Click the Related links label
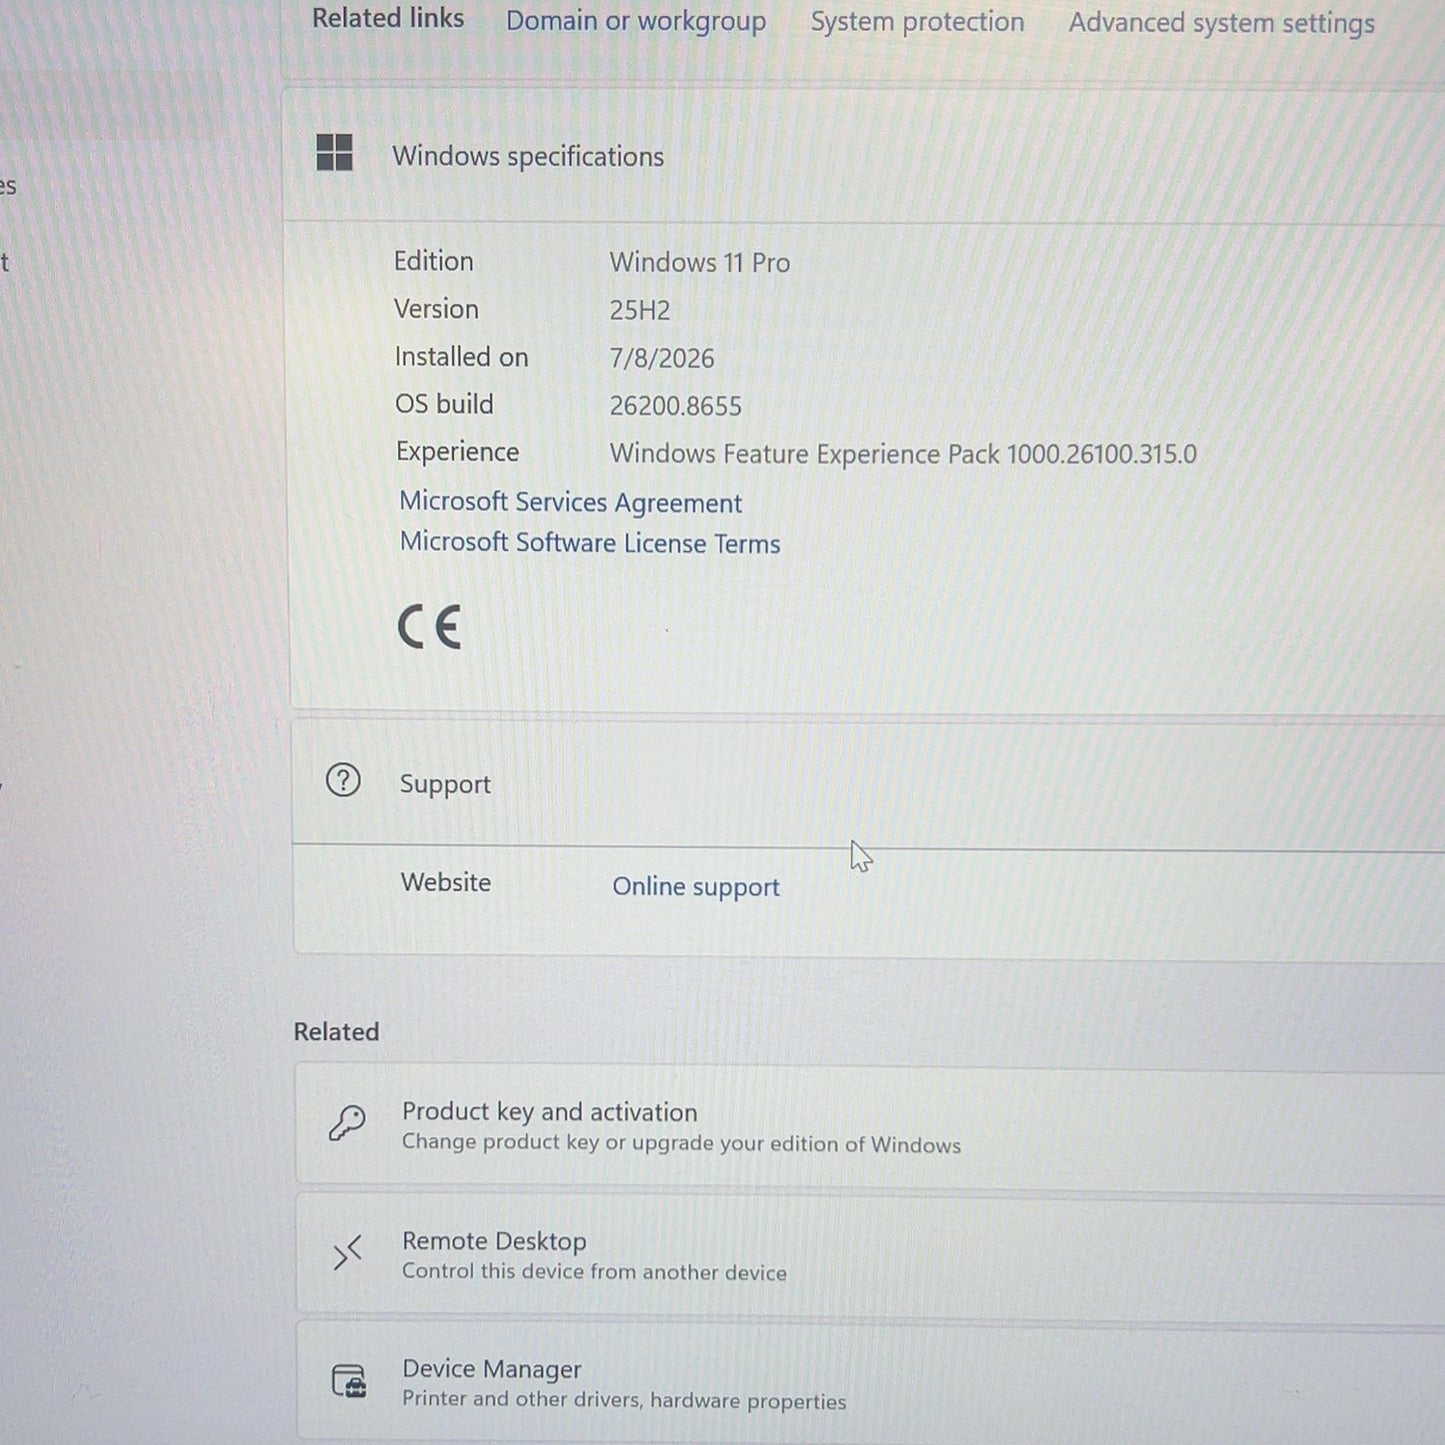Image resolution: width=1445 pixels, height=1445 pixels. (388, 18)
